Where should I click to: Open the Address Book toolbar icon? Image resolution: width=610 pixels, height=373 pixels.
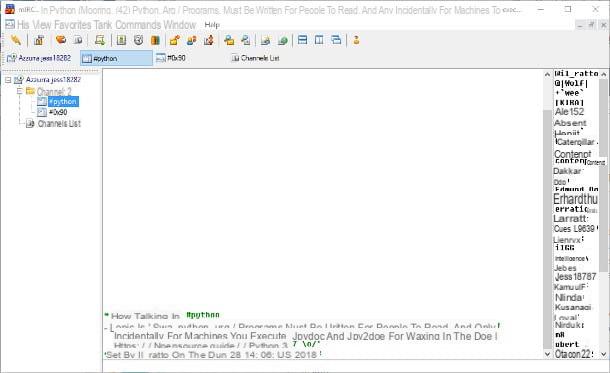pos(121,40)
